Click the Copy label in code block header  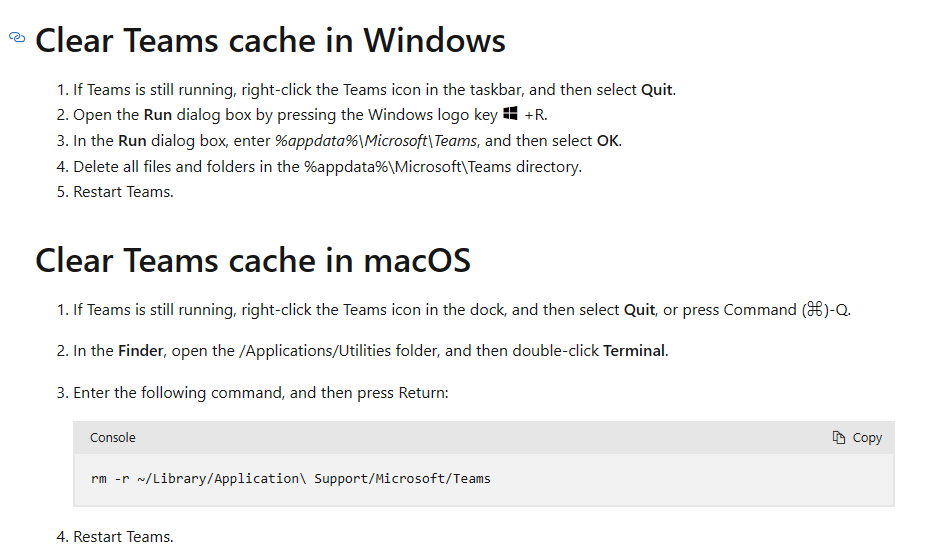pos(867,438)
